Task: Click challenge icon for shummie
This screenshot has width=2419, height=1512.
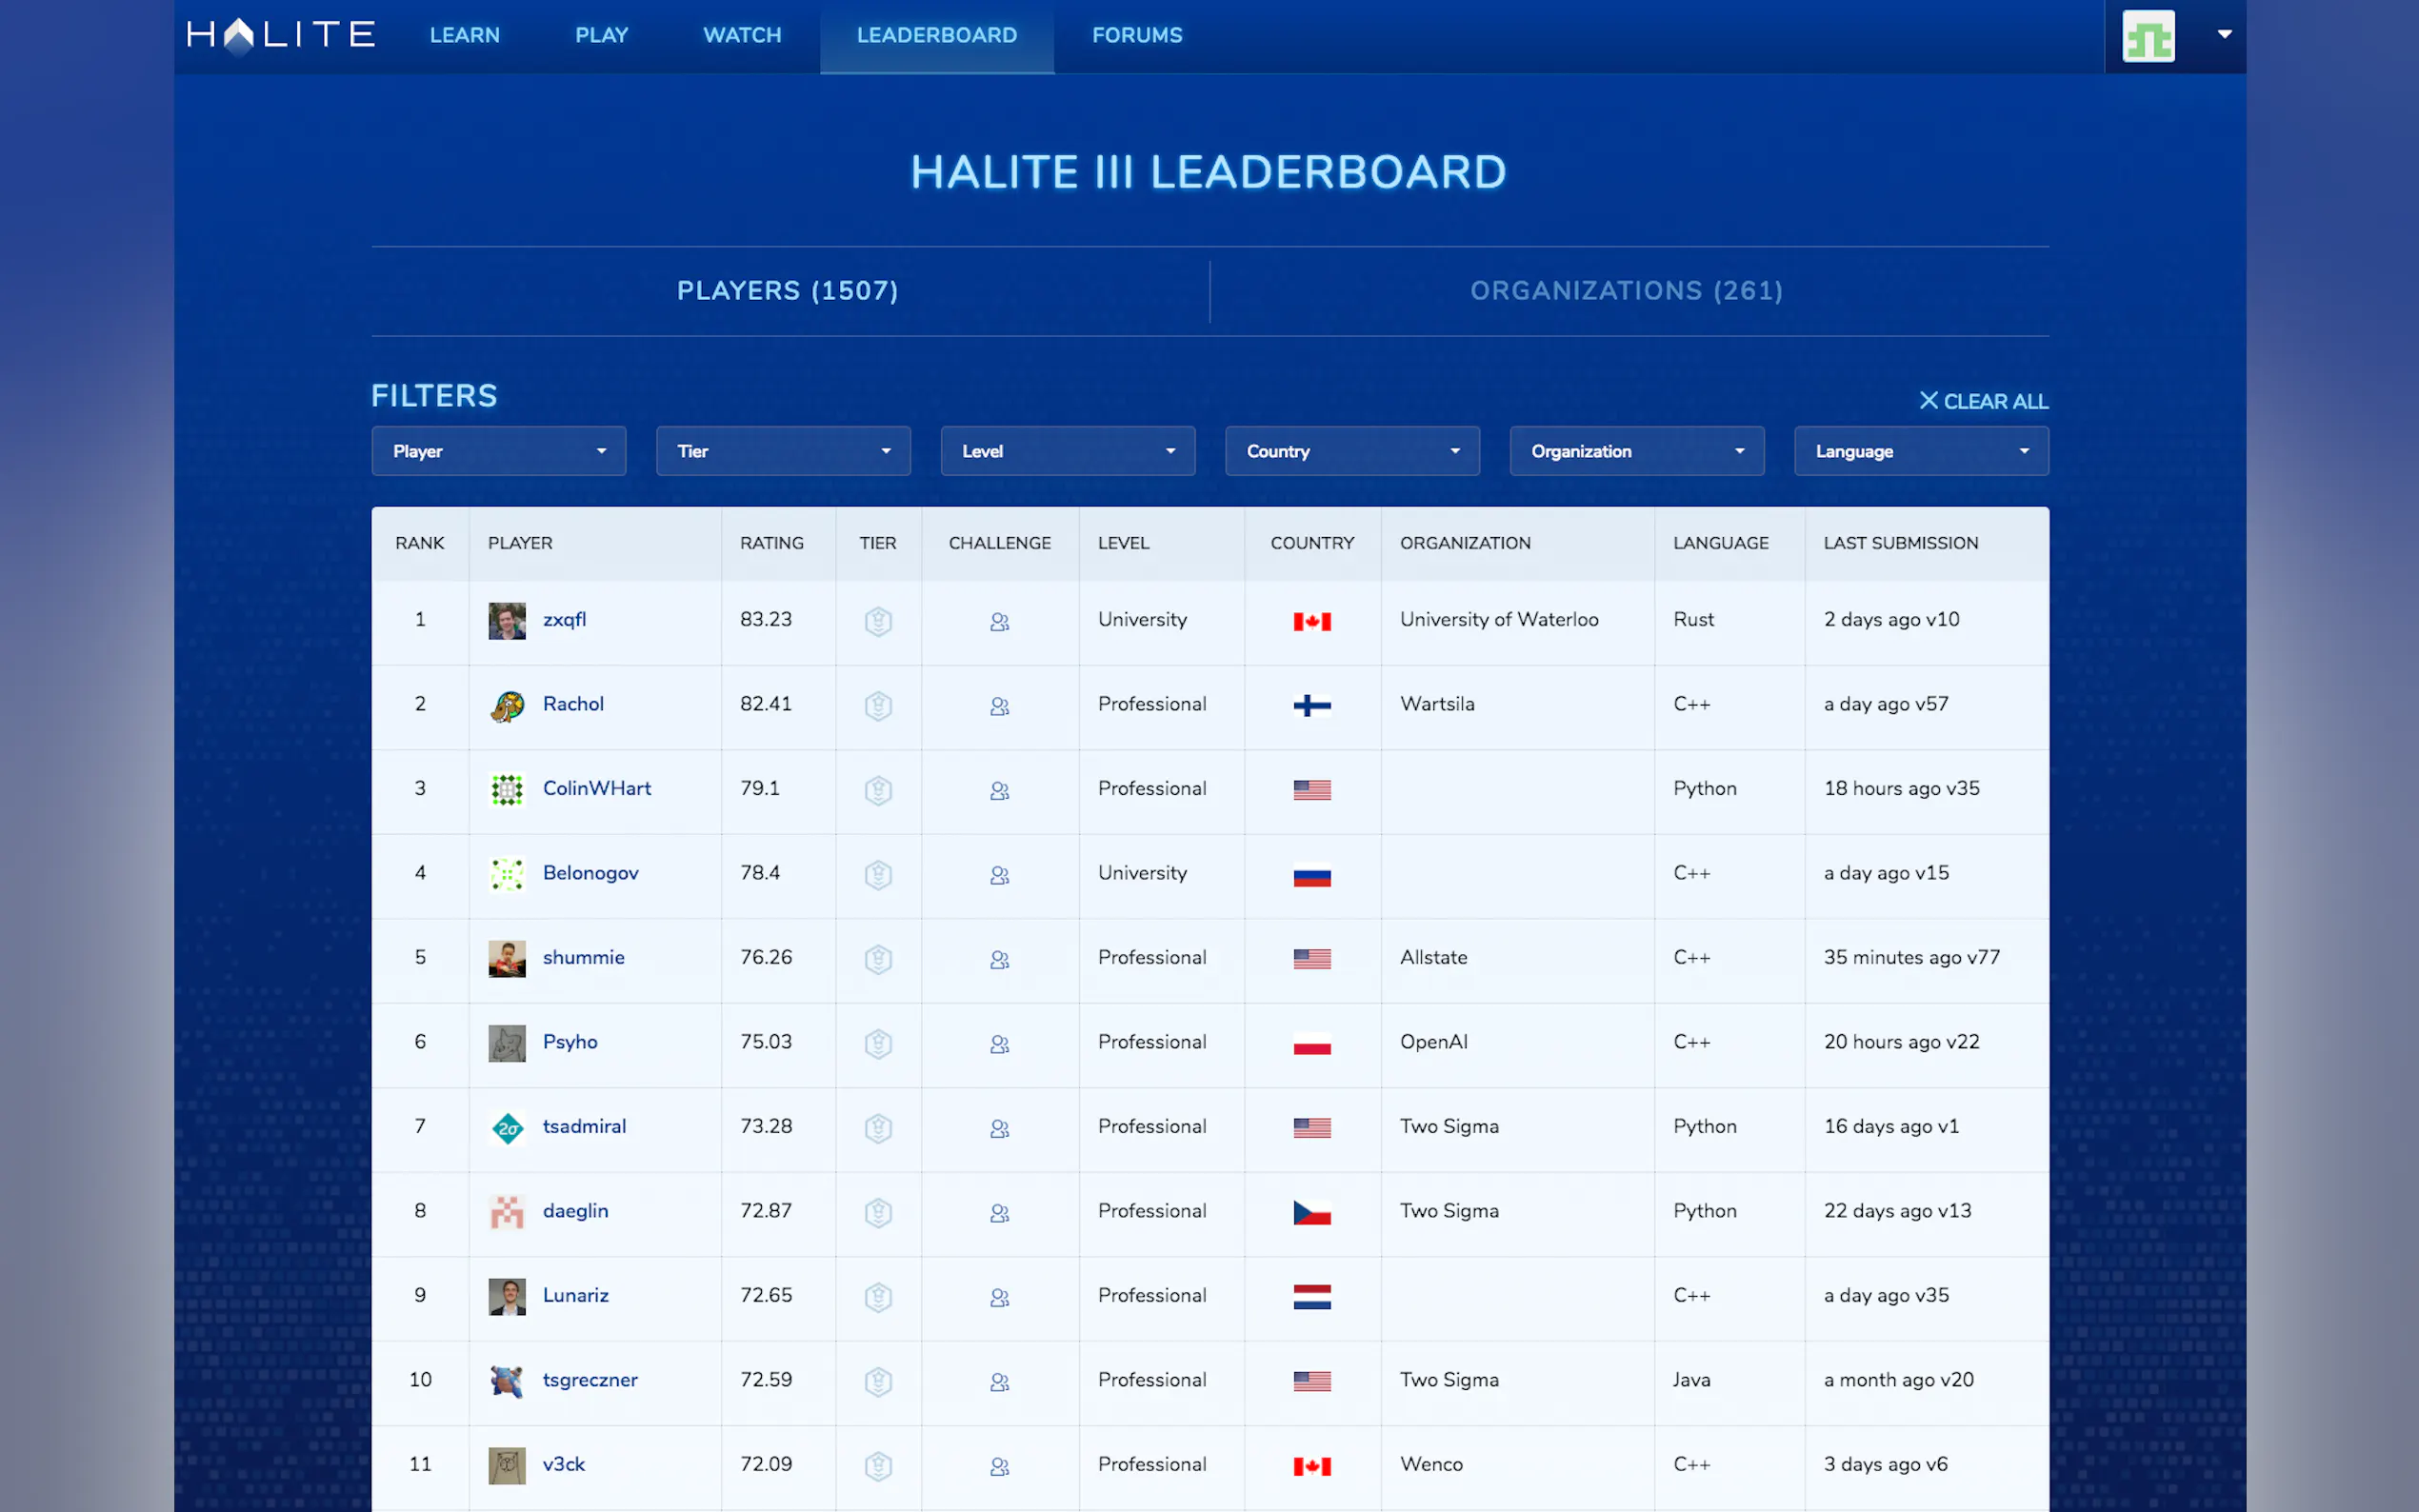Action: coord(999,959)
